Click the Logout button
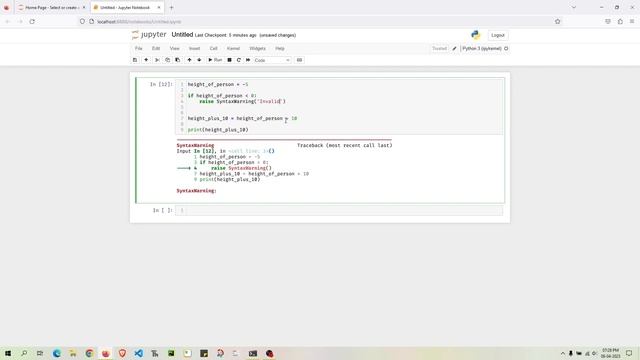640x360 pixels. click(498, 35)
